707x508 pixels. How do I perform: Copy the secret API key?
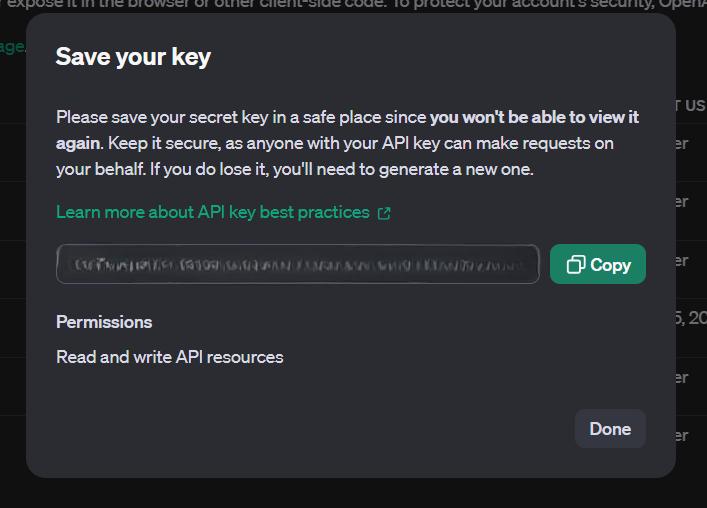(x=598, y=265)
